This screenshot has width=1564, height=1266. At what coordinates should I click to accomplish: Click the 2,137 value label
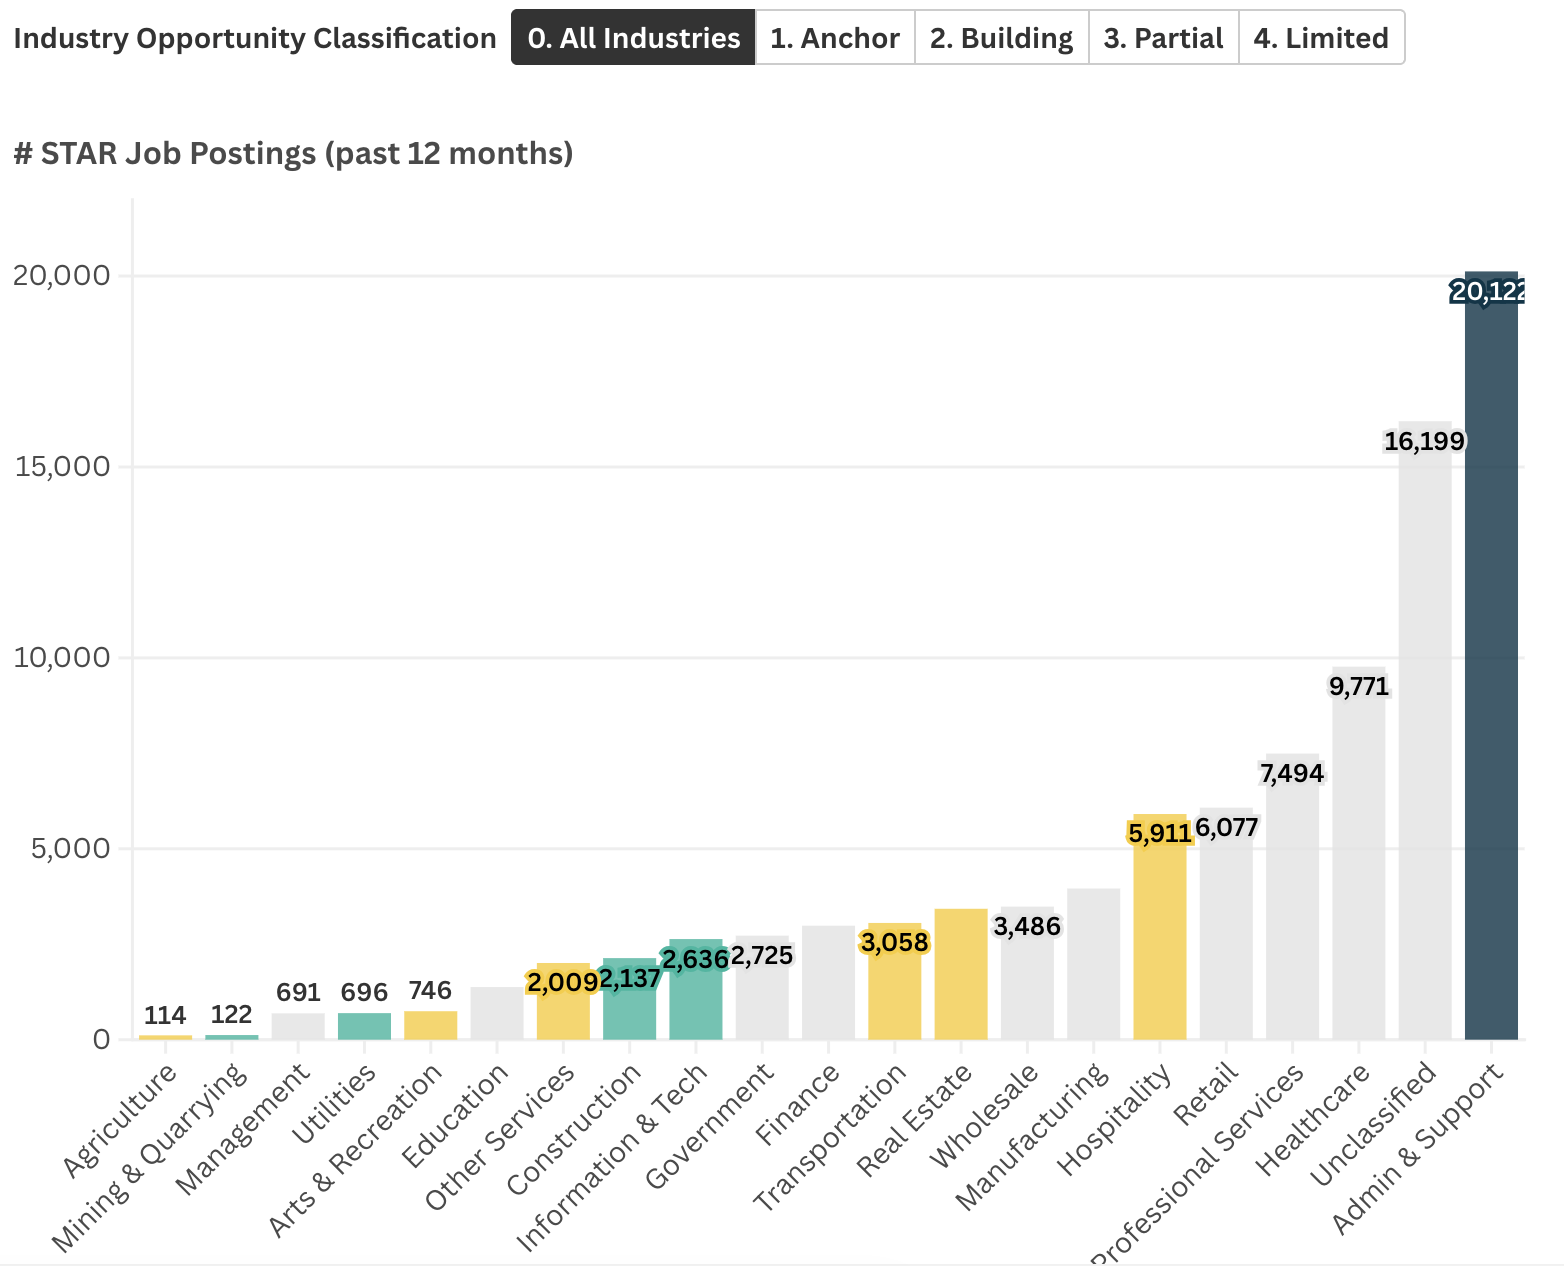click(x=630, y=977)
